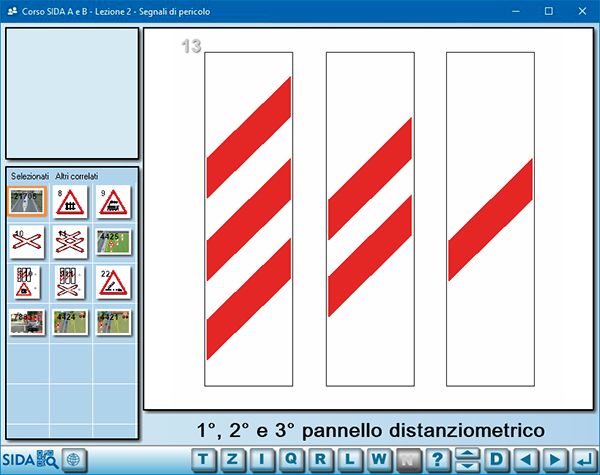Screen dimensions: 600x475
Task: Click the D button in toolbar
Action: point(497,459)
